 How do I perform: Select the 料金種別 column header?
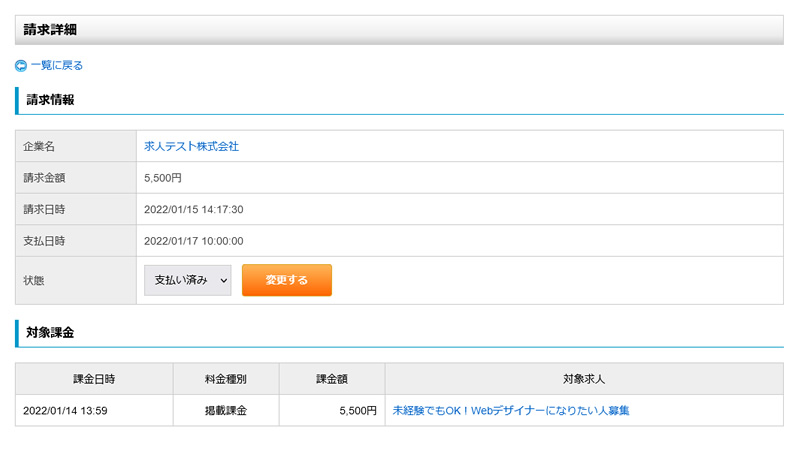pyautogui.click(x=225, y=379)
